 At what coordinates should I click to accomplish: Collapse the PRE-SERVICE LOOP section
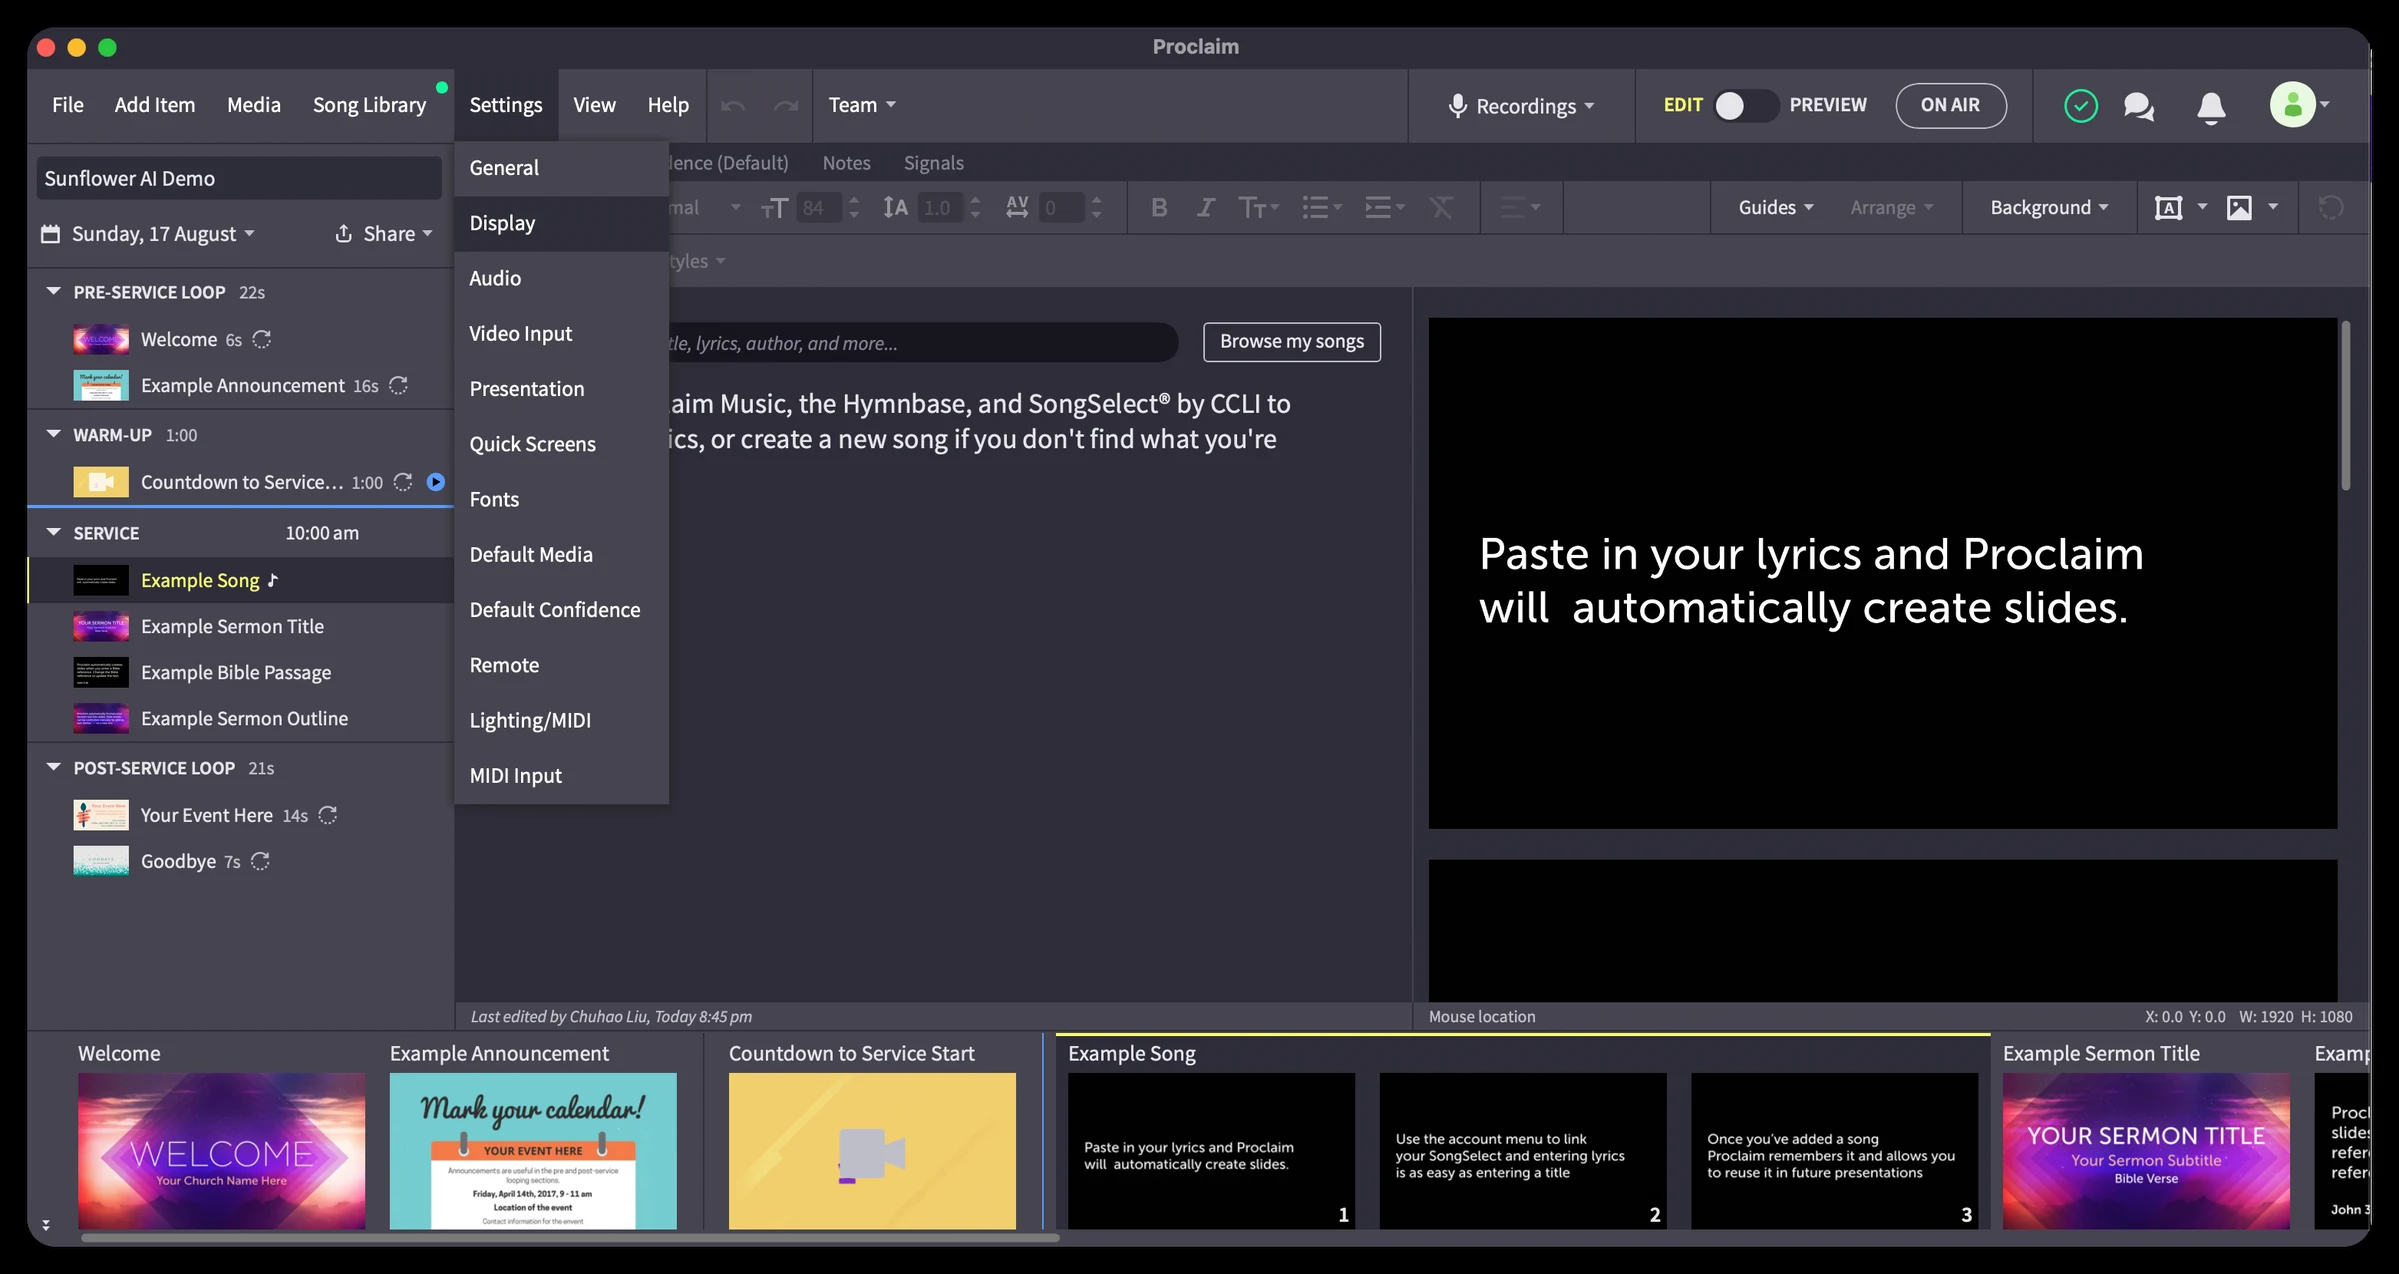(x=53, y=291)
